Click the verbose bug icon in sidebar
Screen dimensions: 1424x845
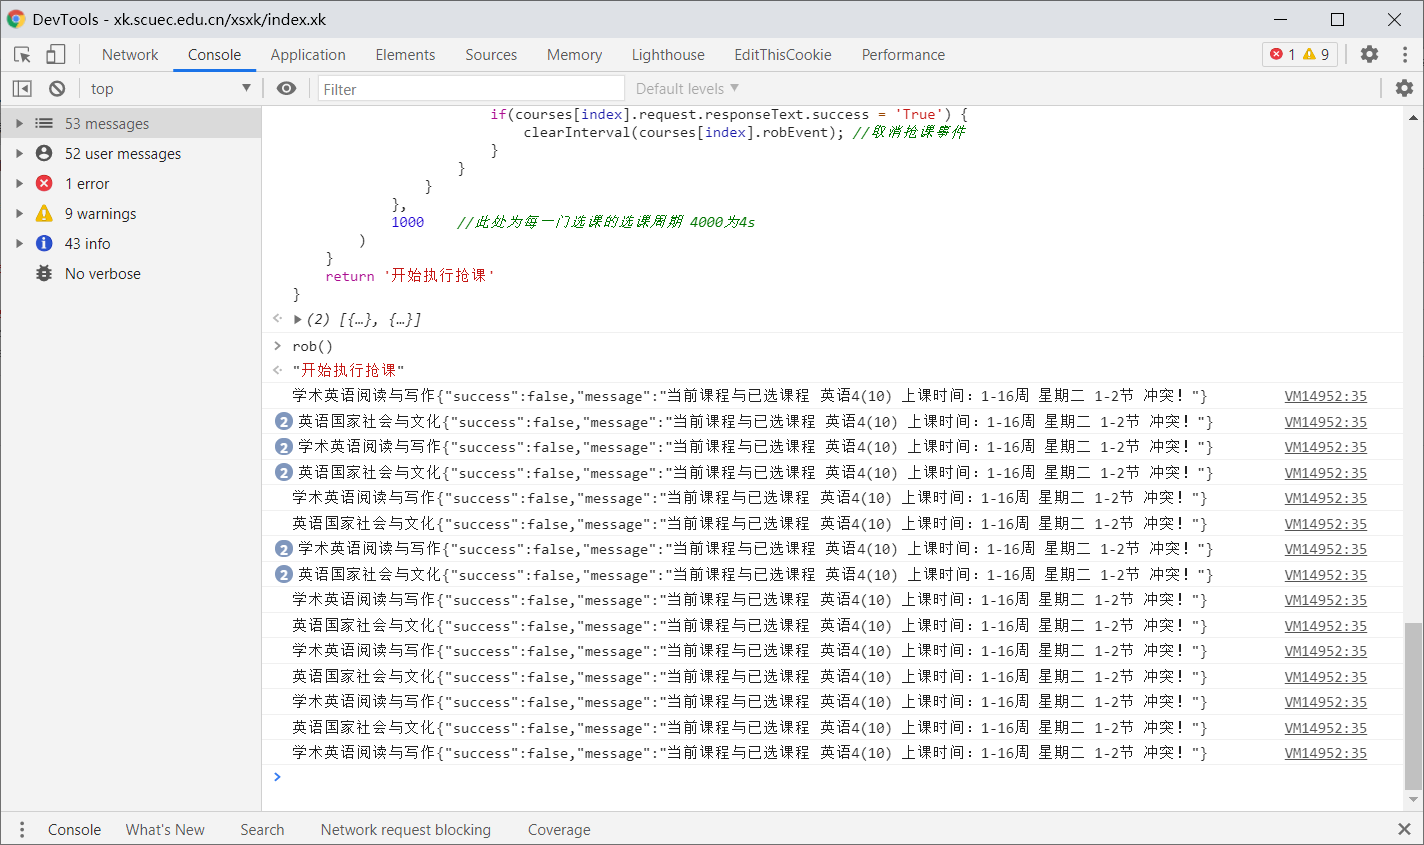pos(44,273)
